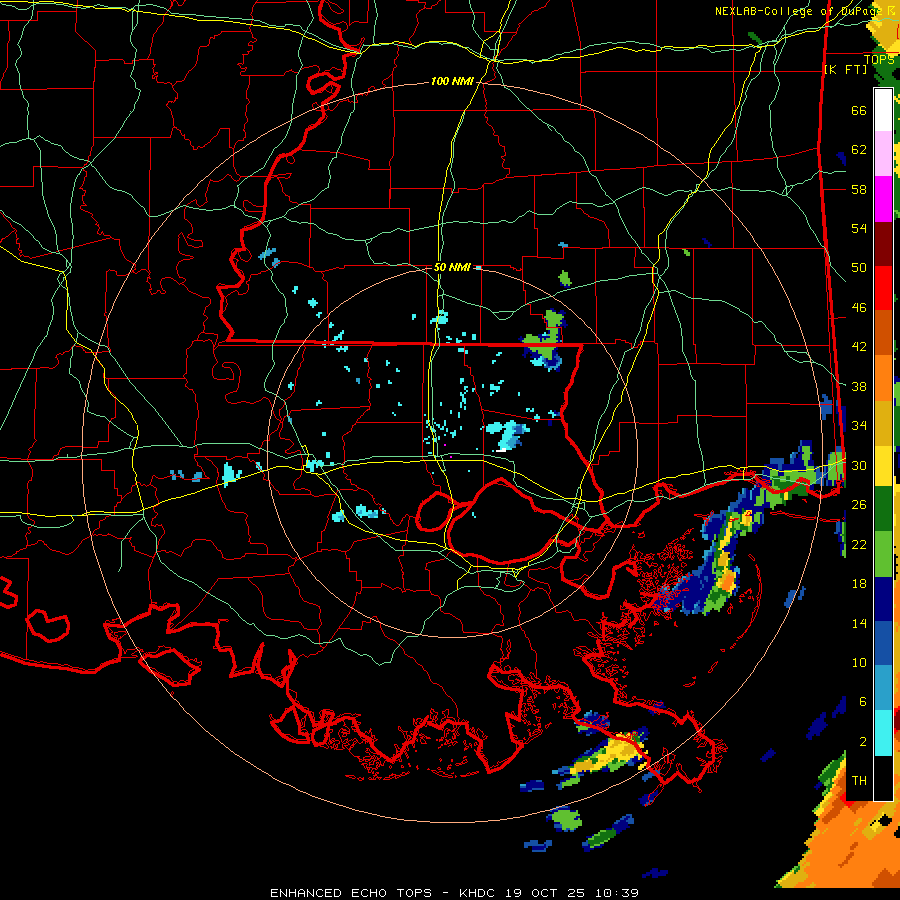Select the light pink legend color band
900x900 pixels.
tap(883, 153)
